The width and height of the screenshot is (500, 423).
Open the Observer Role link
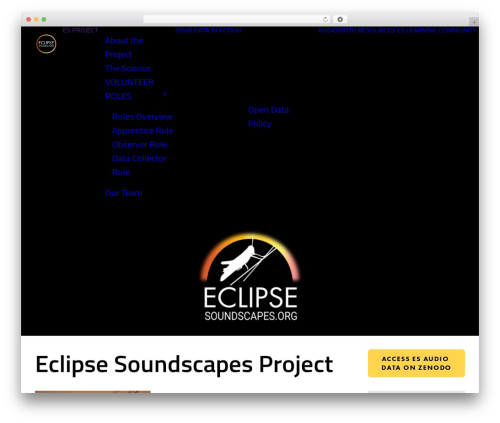point(140,145)
